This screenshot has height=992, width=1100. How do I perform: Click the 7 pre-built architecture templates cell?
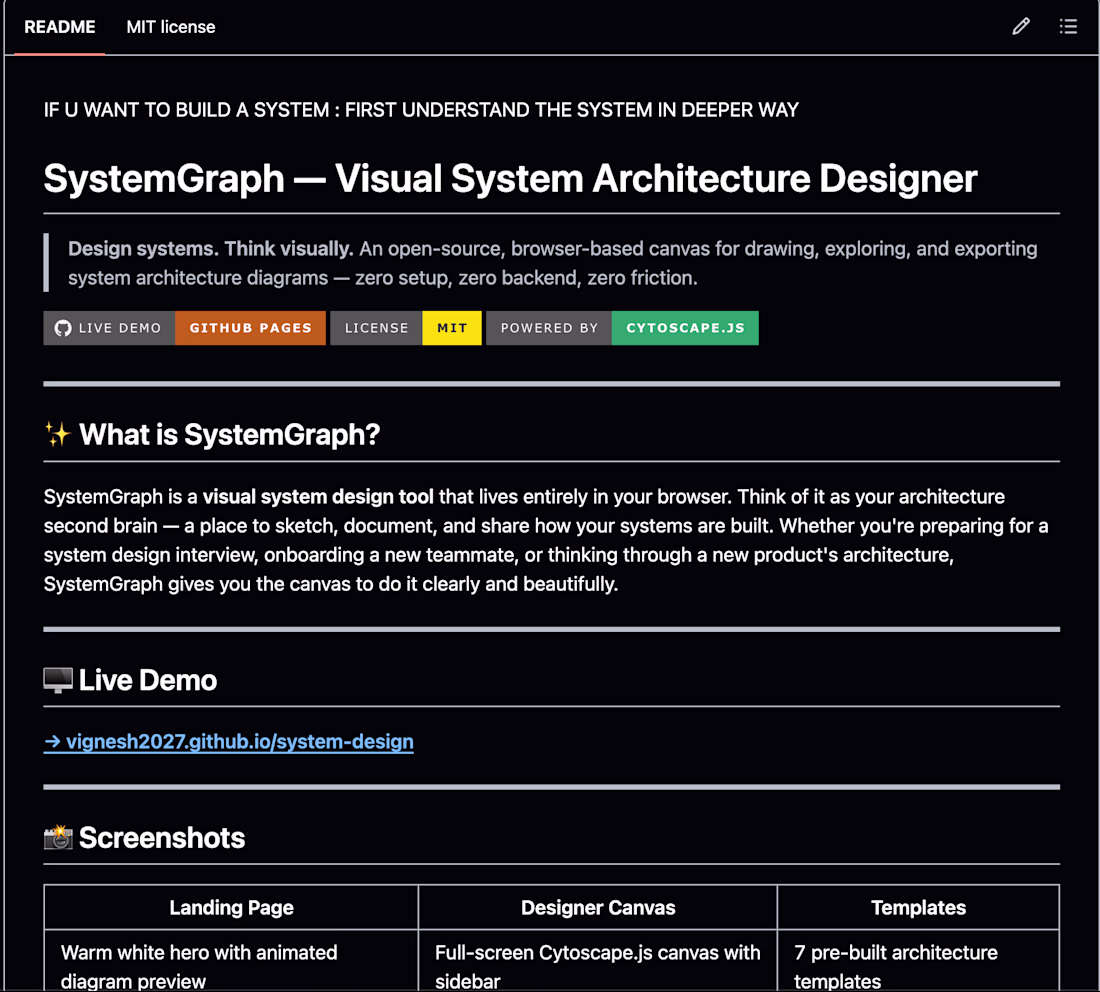click(918, 961)
